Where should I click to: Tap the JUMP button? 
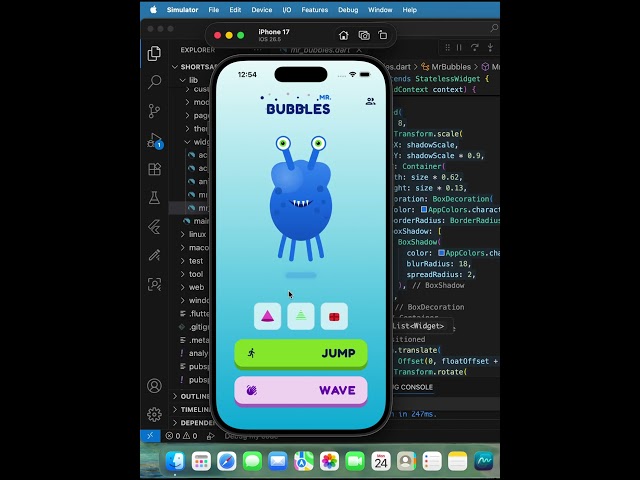(301, 353)
